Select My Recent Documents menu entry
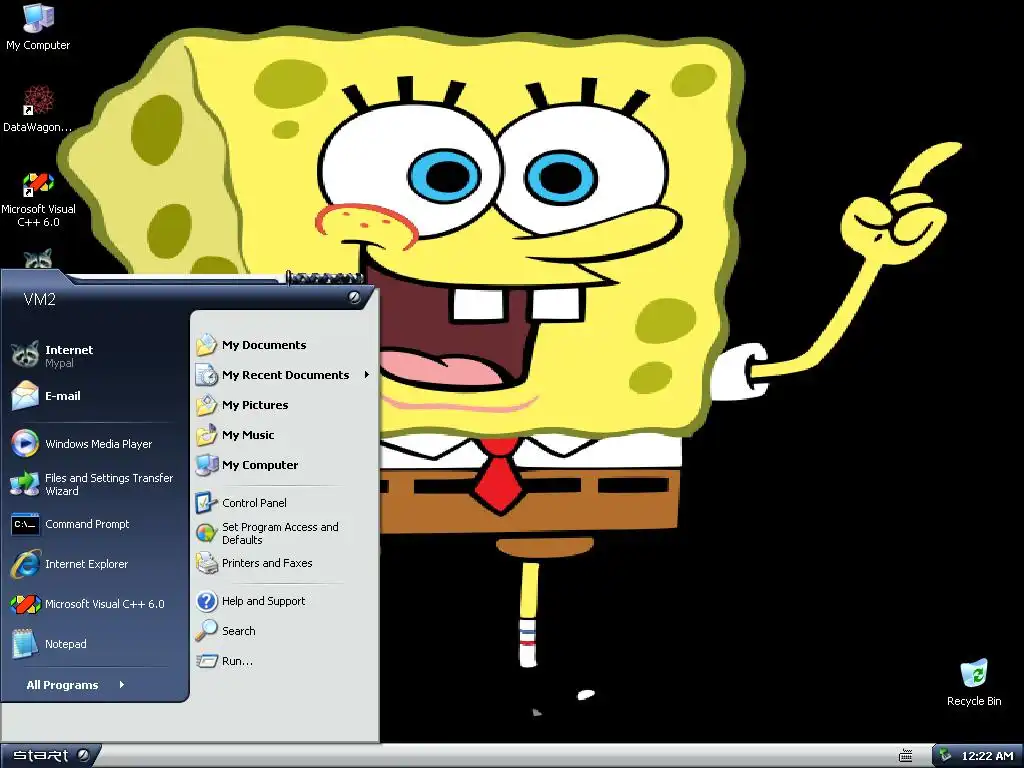 [283, 375]
